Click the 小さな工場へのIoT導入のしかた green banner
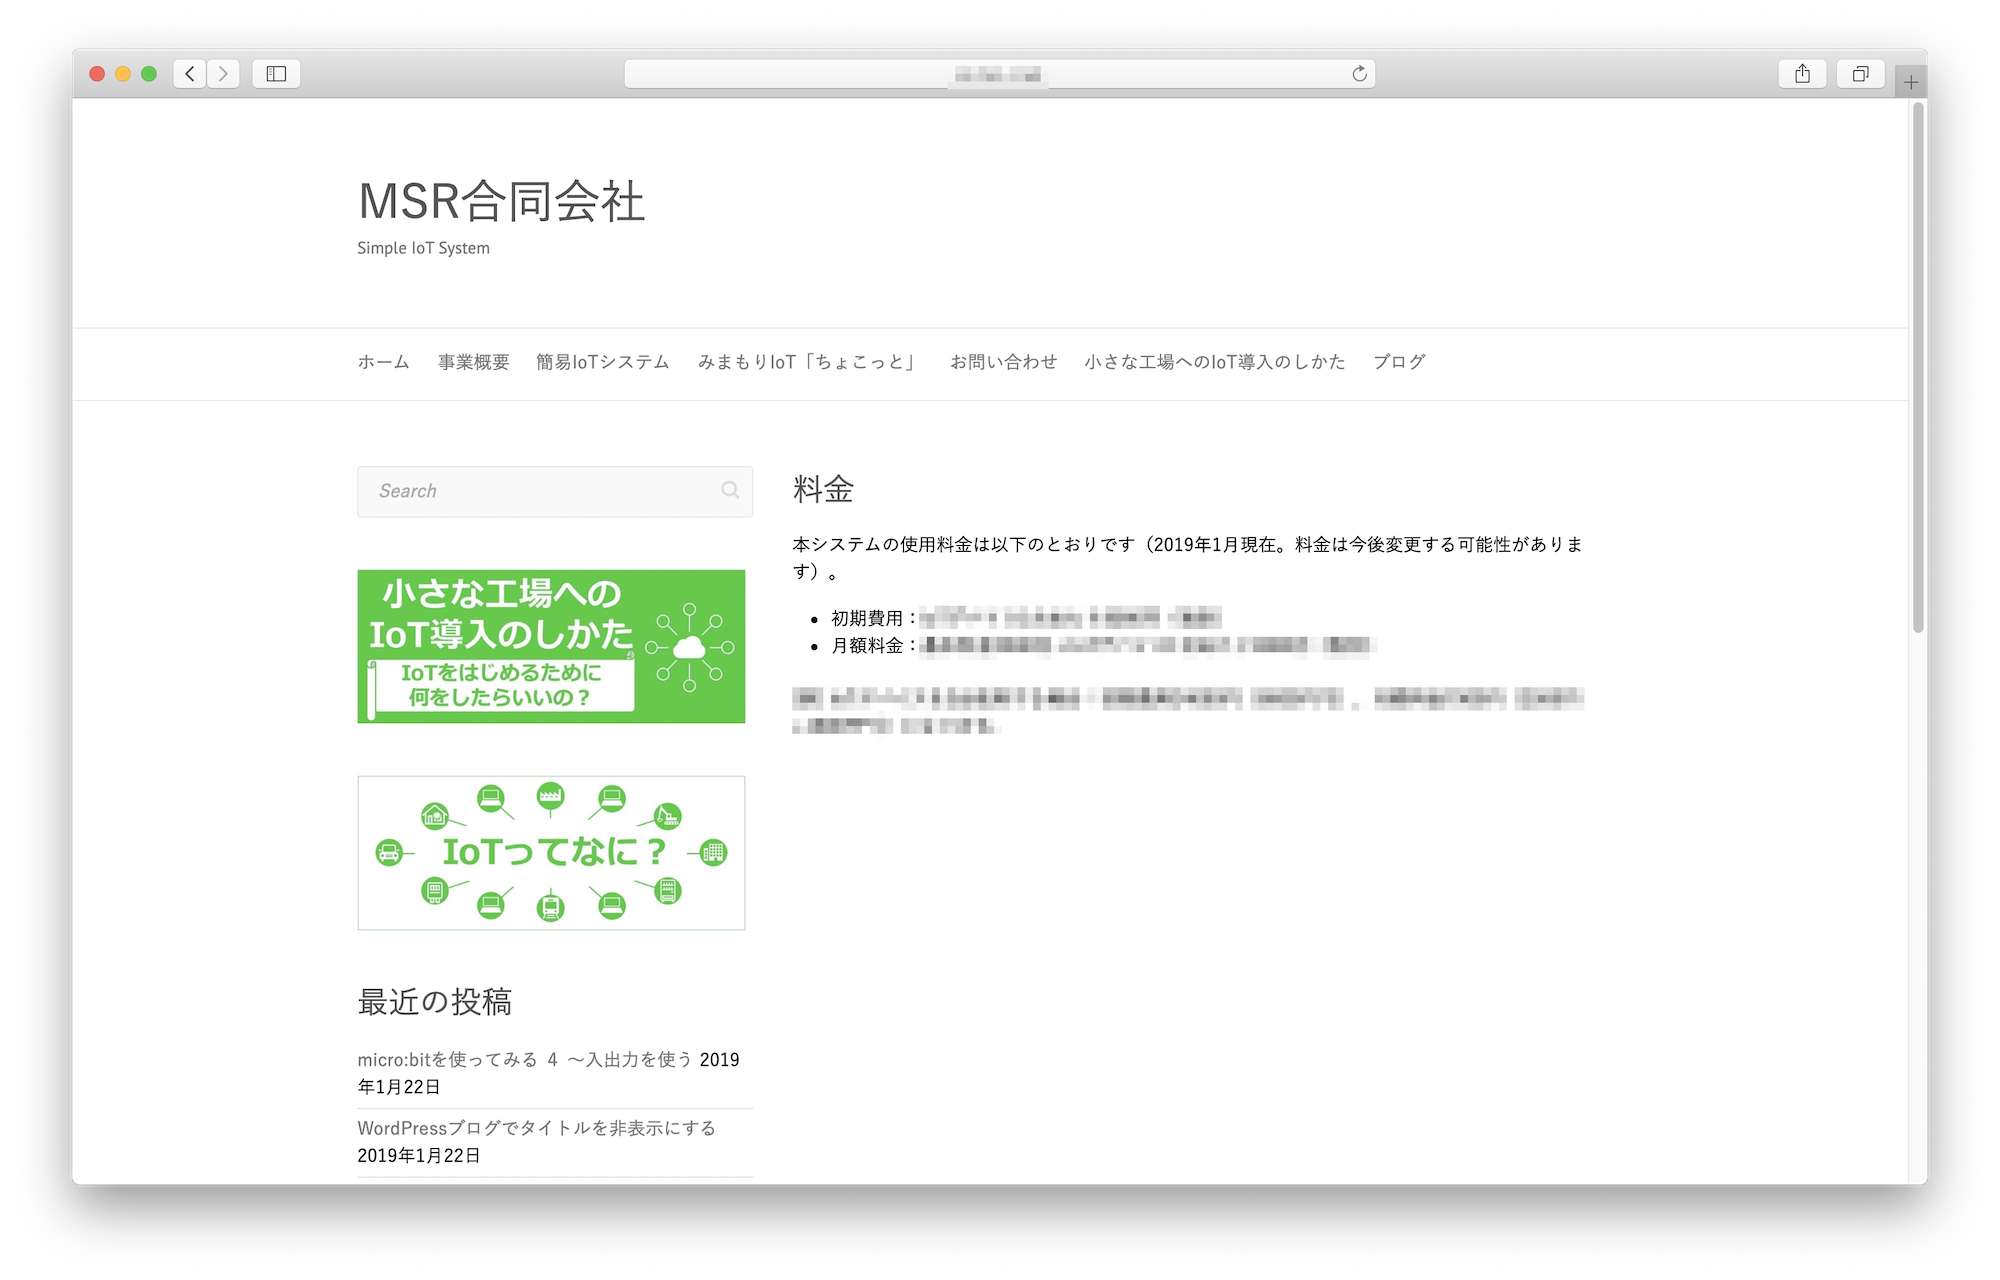Image resolution: width=2000 pixels, height=1280 pixels. pos(551,646)
